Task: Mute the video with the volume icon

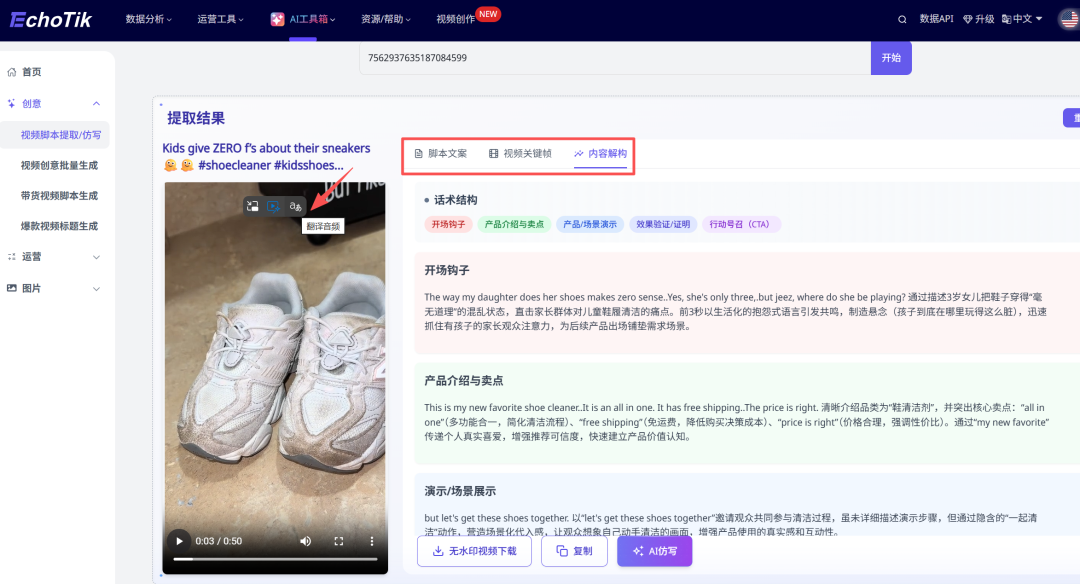Action: pos(305,540)
